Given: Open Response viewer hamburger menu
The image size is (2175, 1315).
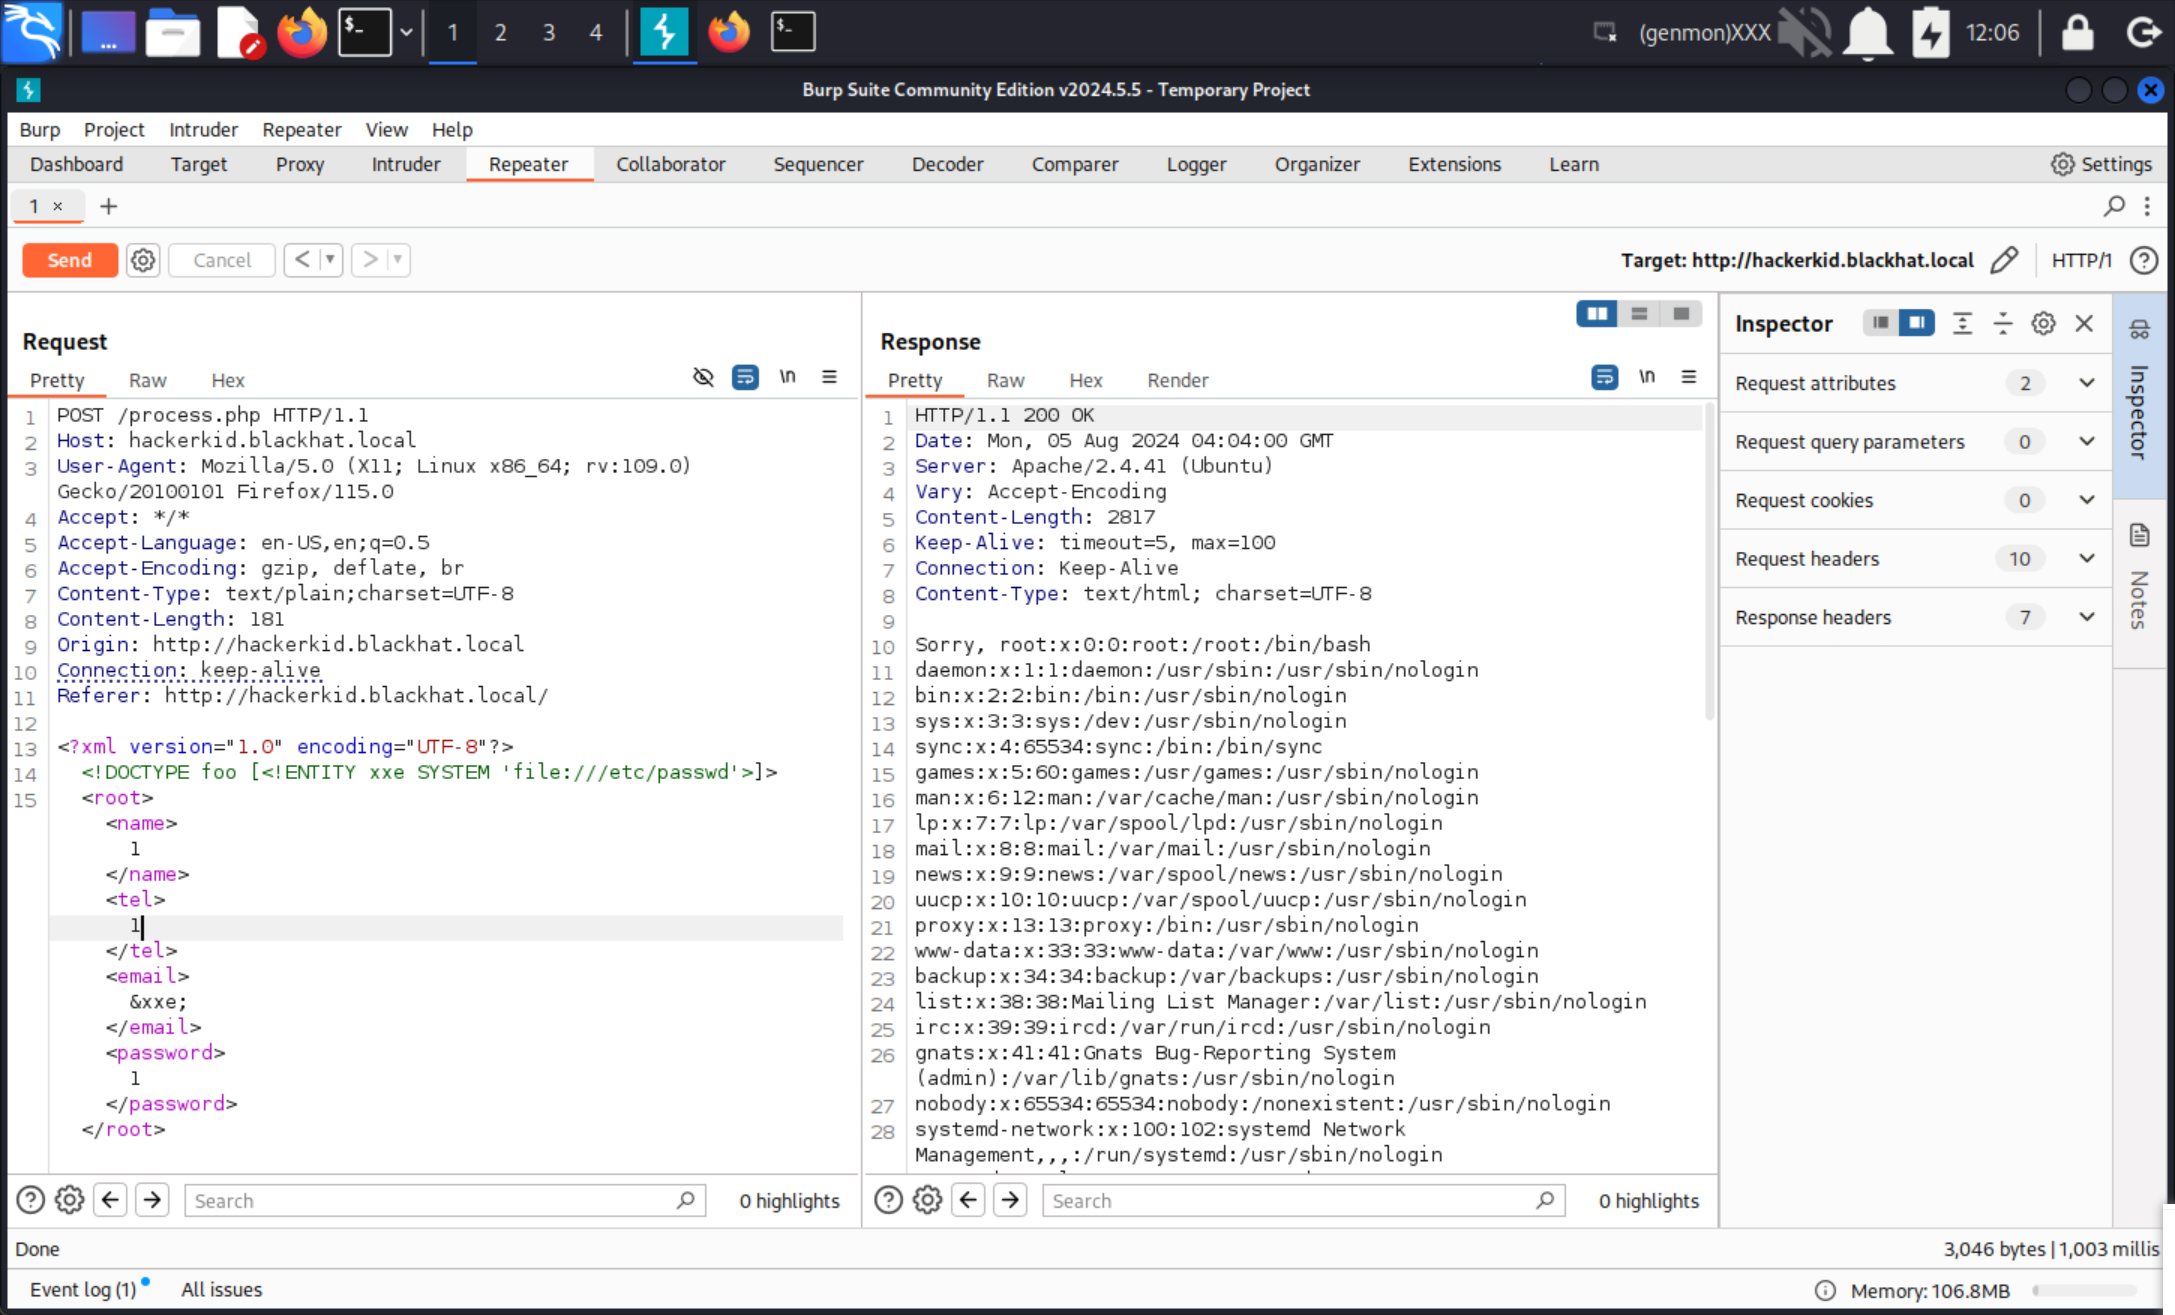Looking at the screenshot, I should point(1689,377).
